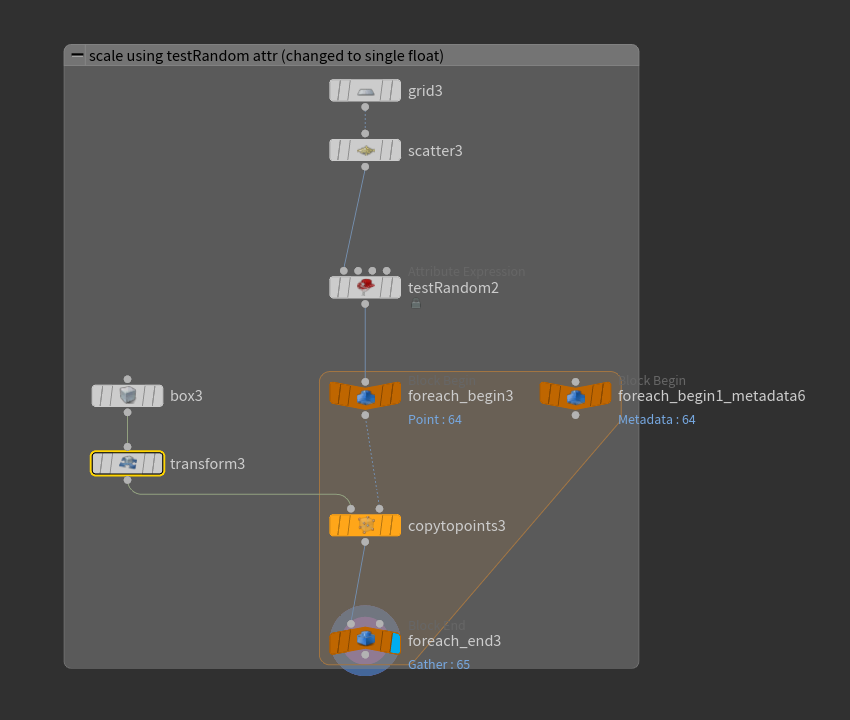Click the foreach_begin3 node name label
Image resolution: width=850 pixels, height=720 pixels.
point(460,396)
